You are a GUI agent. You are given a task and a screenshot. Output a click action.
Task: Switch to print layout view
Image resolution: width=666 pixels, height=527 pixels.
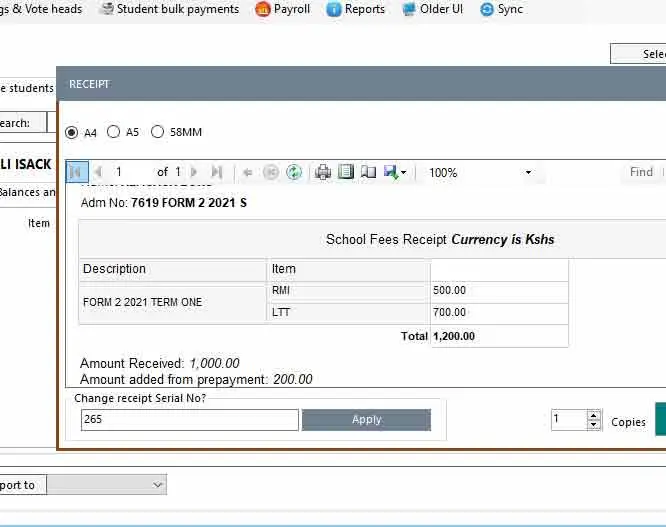pyautogui.click(x=346, y=172)
